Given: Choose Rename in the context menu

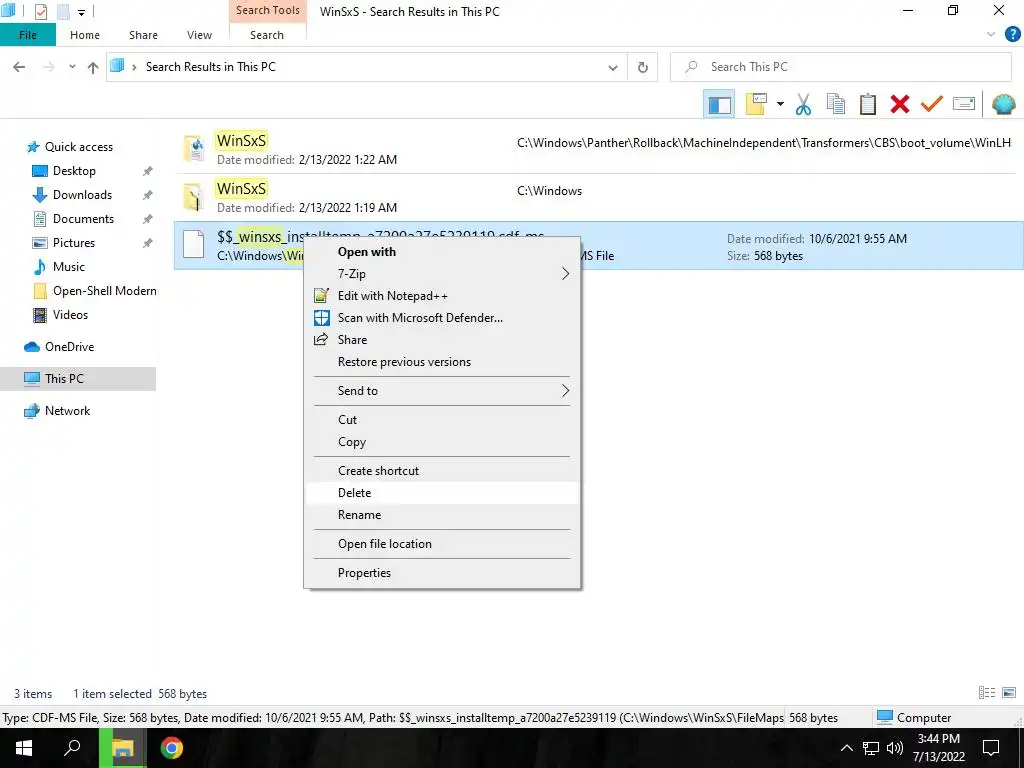Looking at the screenshot, I should point(442,515).
